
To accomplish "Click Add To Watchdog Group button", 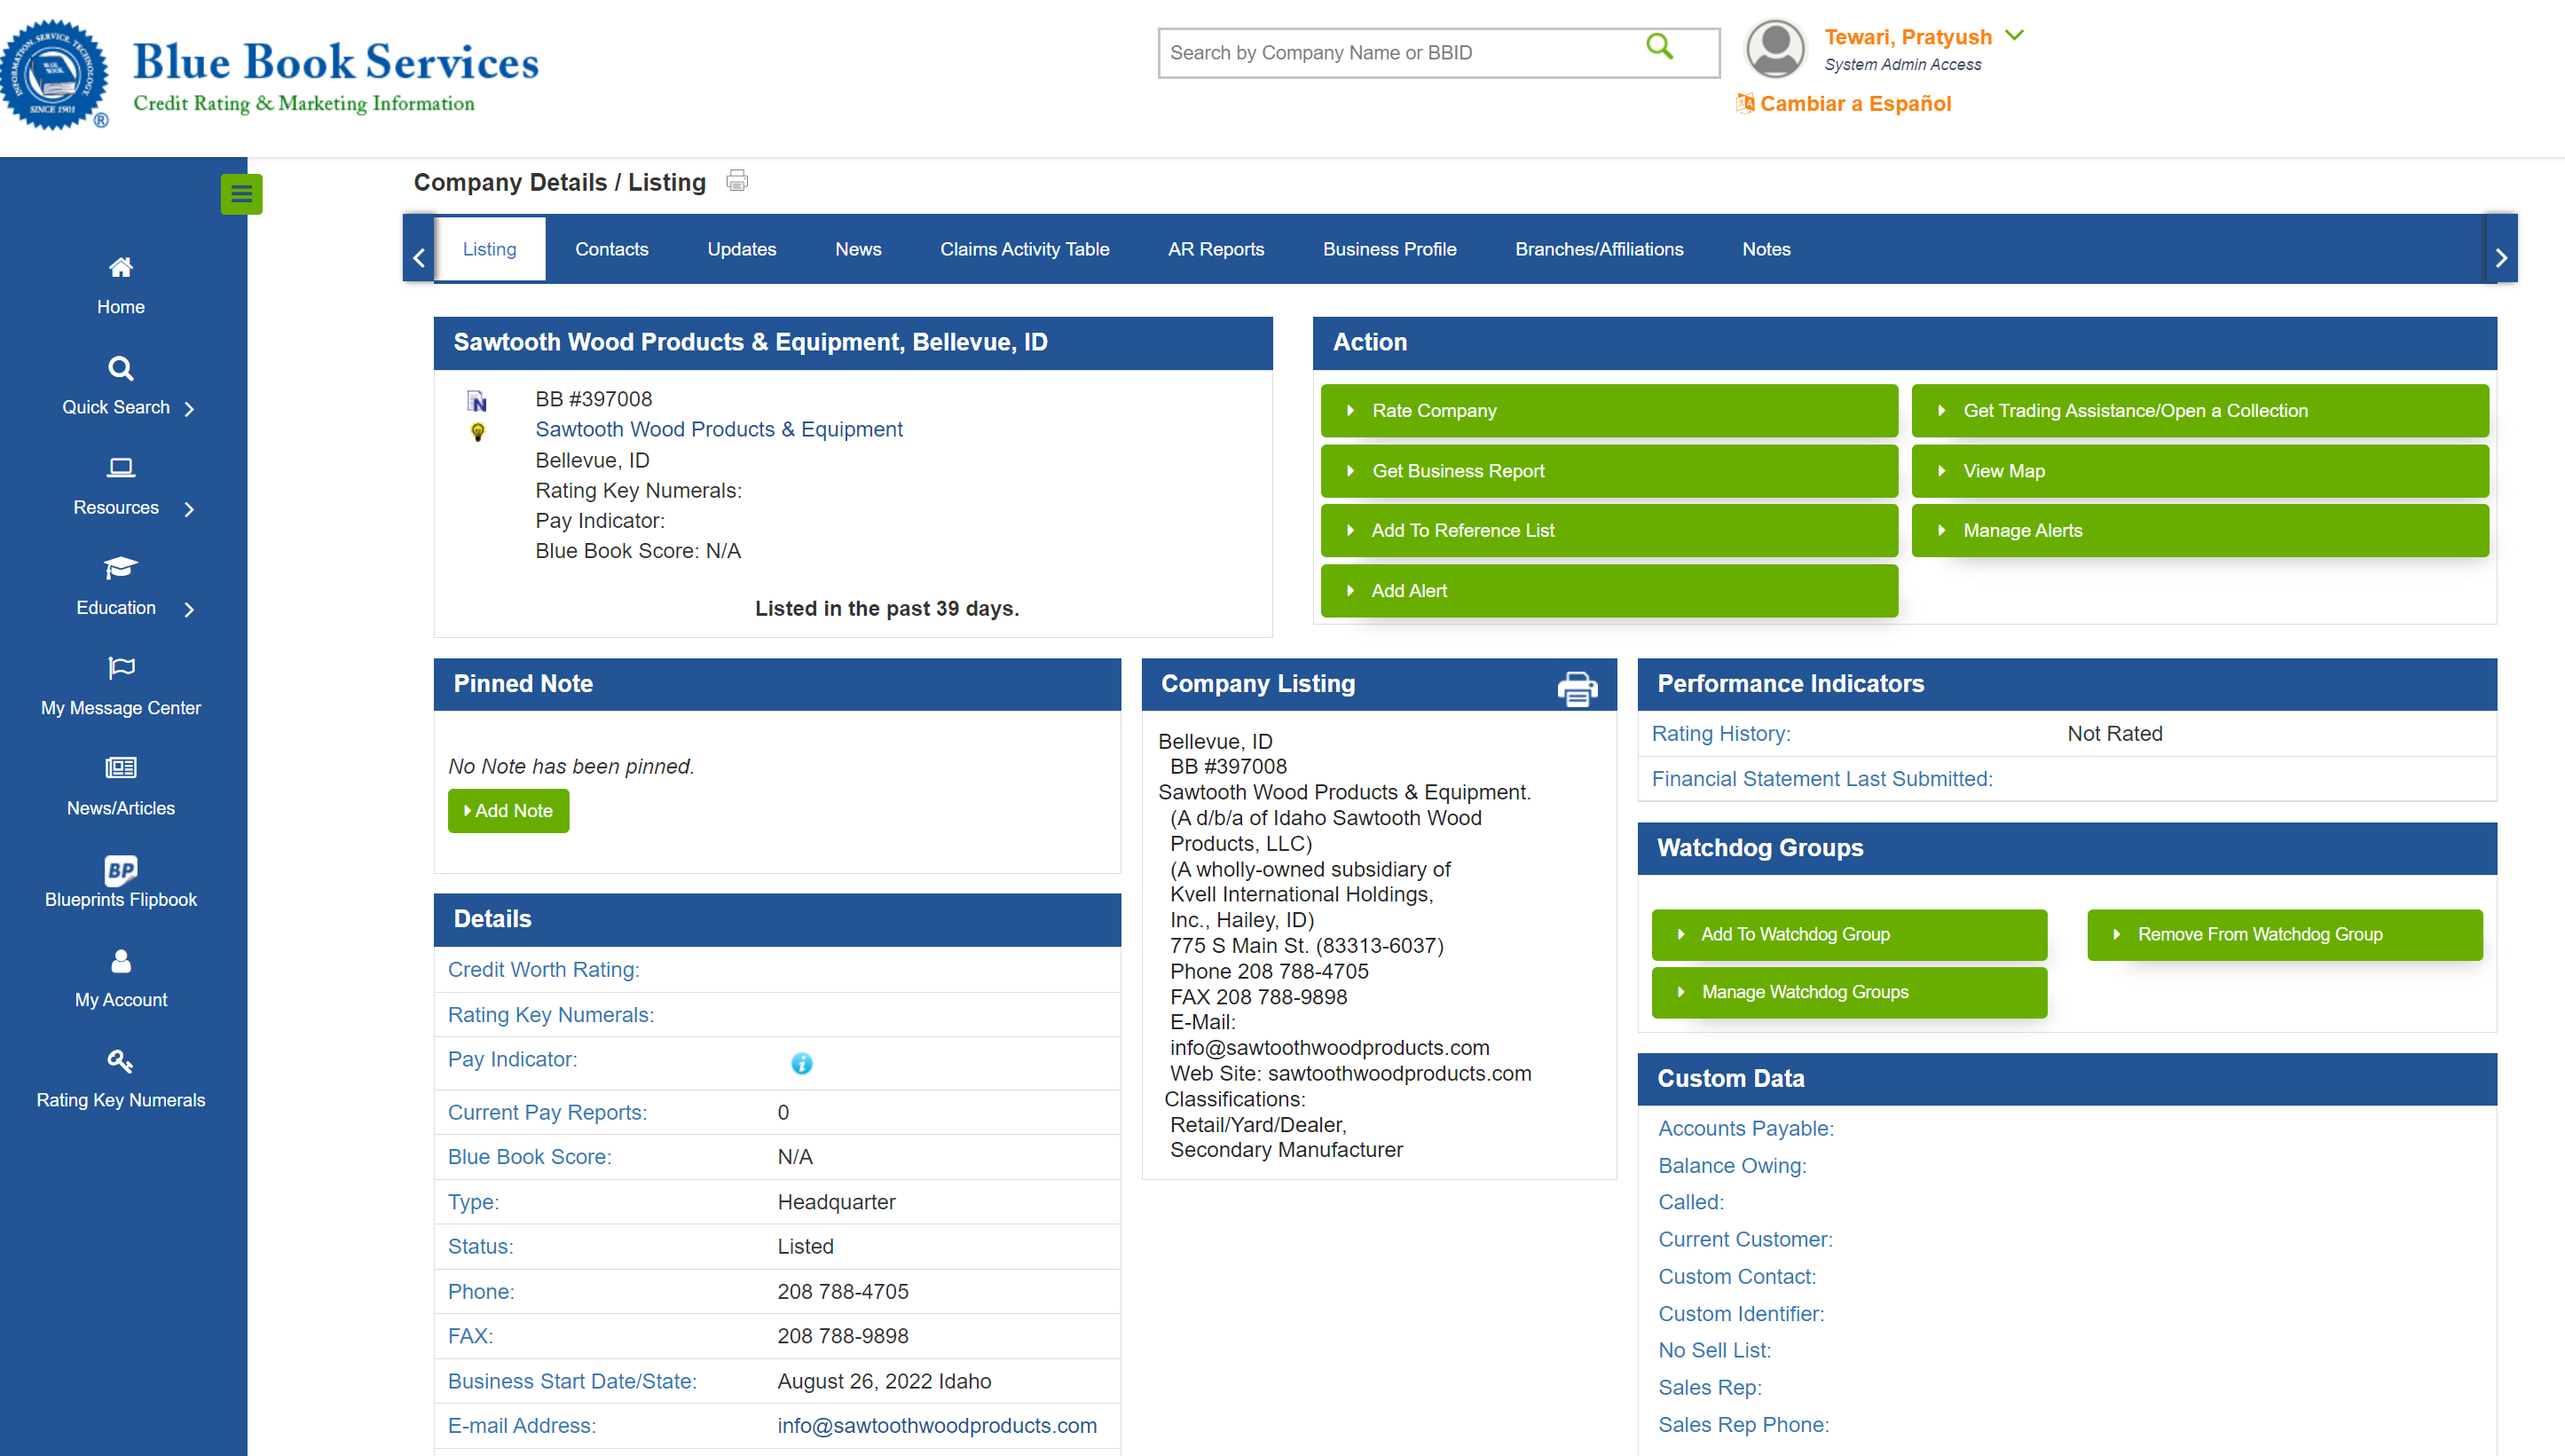I will pos(1849,935).
